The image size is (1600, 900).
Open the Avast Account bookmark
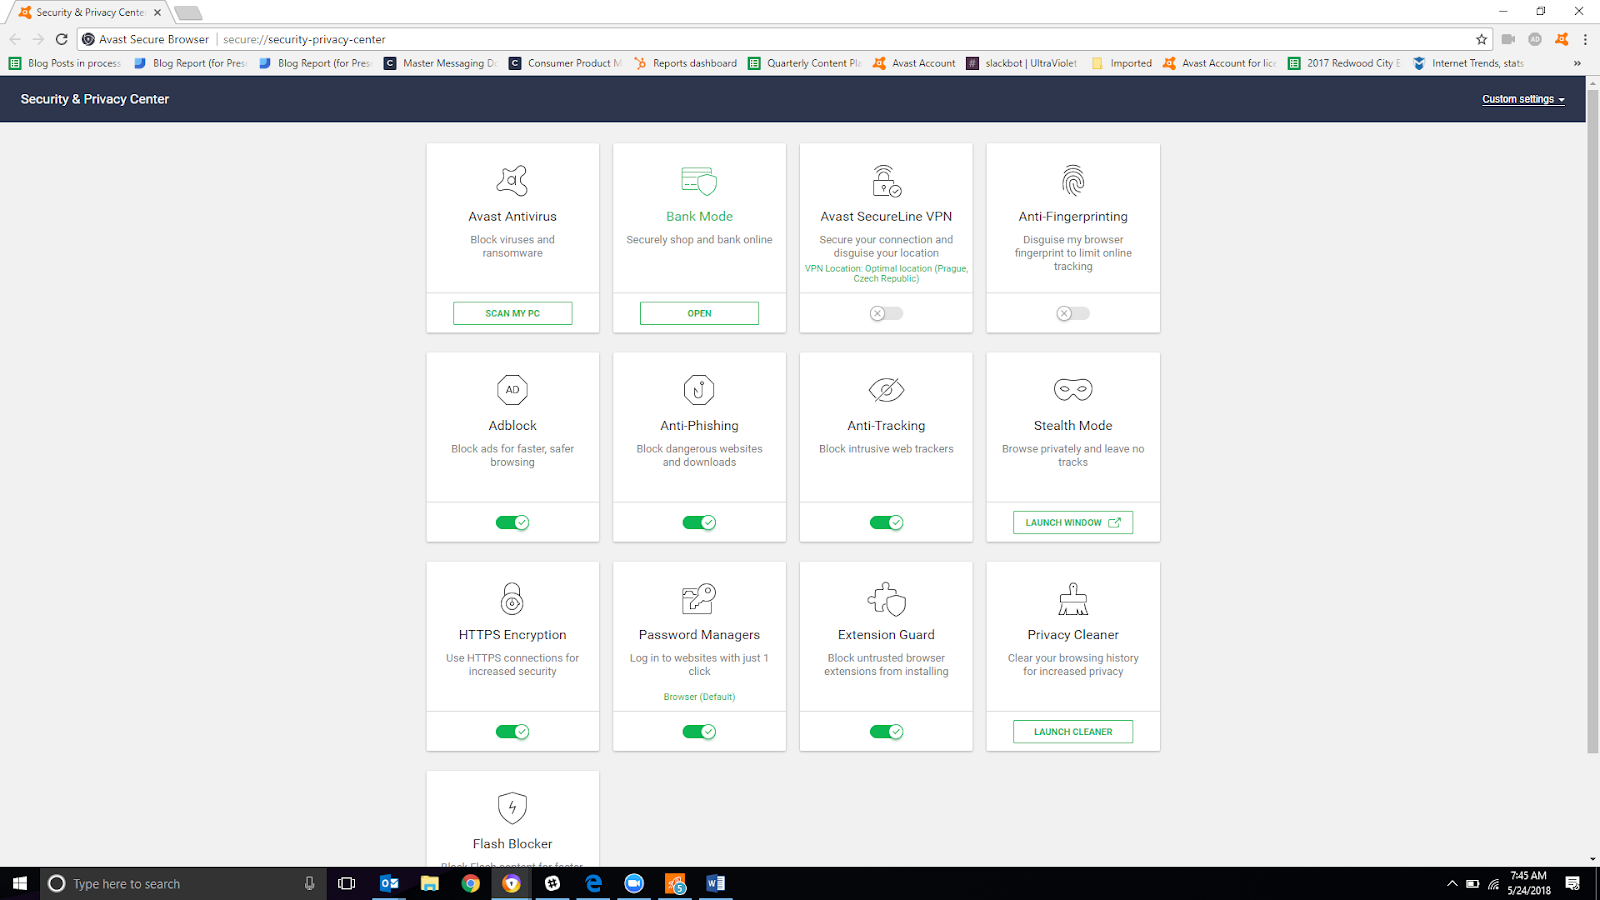[x=914, y=63]
